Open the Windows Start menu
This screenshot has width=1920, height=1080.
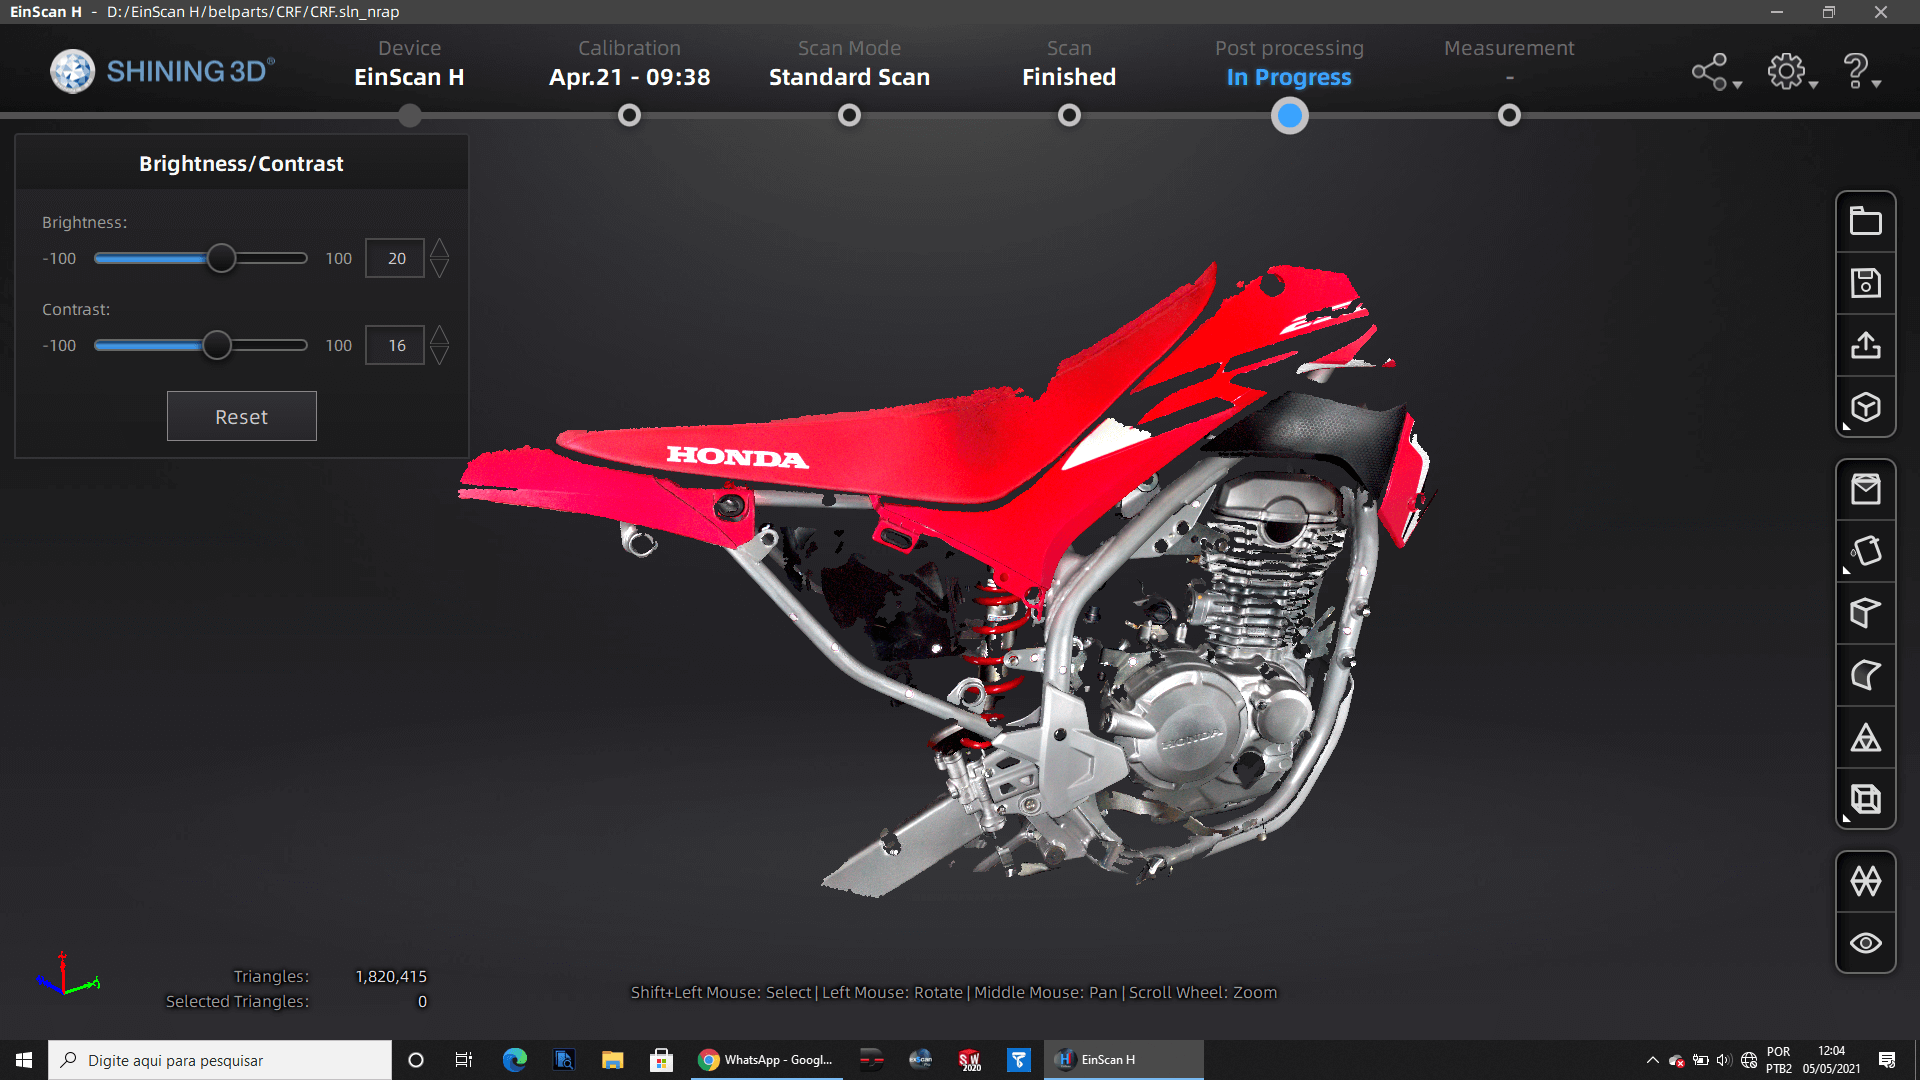24,1060
